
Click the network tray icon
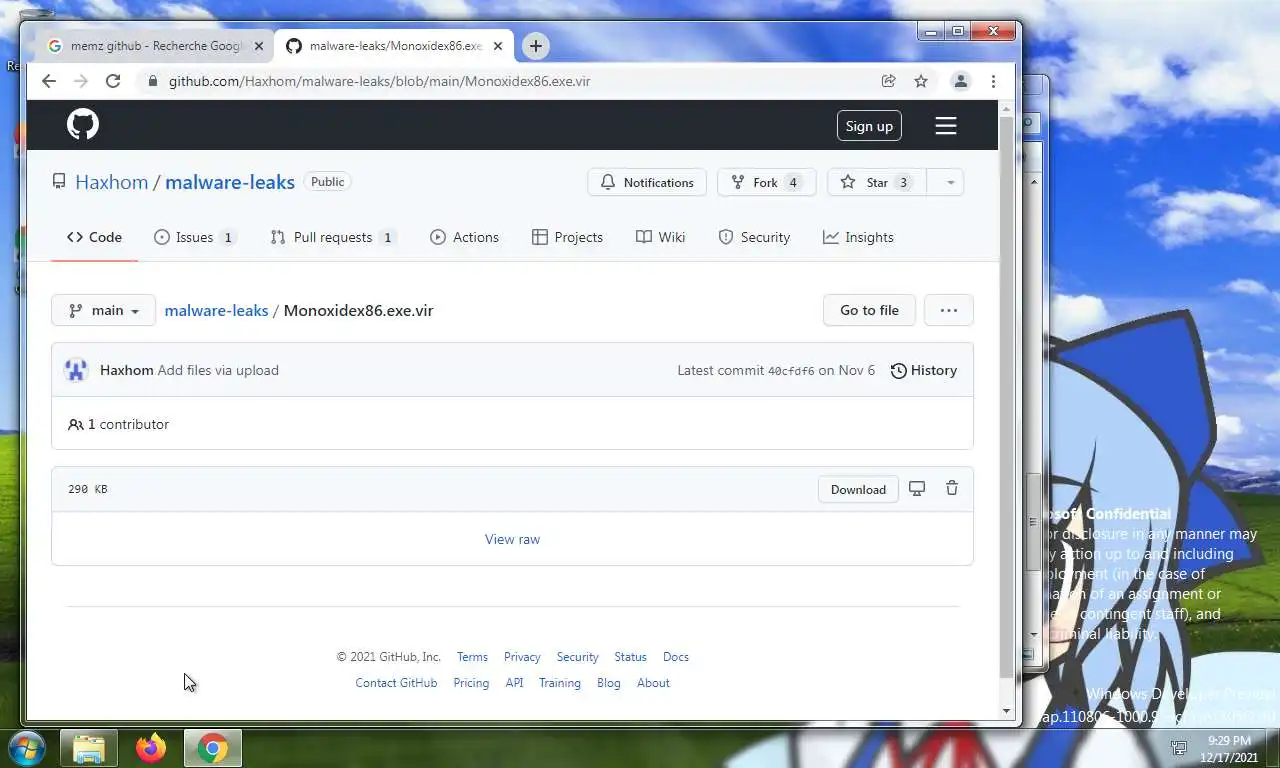point(1180,748)
